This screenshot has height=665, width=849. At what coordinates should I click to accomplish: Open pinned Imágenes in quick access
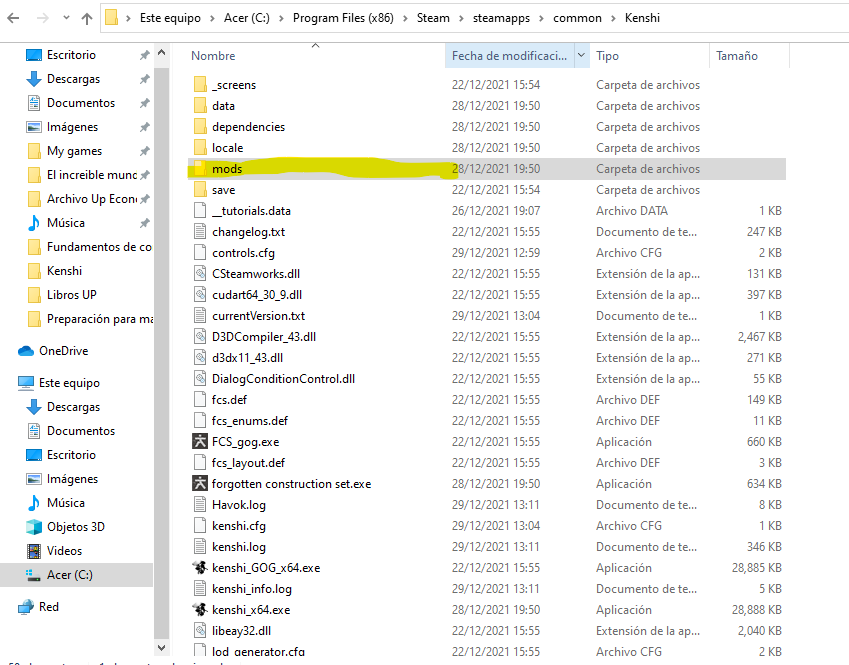tap(72, 127)
